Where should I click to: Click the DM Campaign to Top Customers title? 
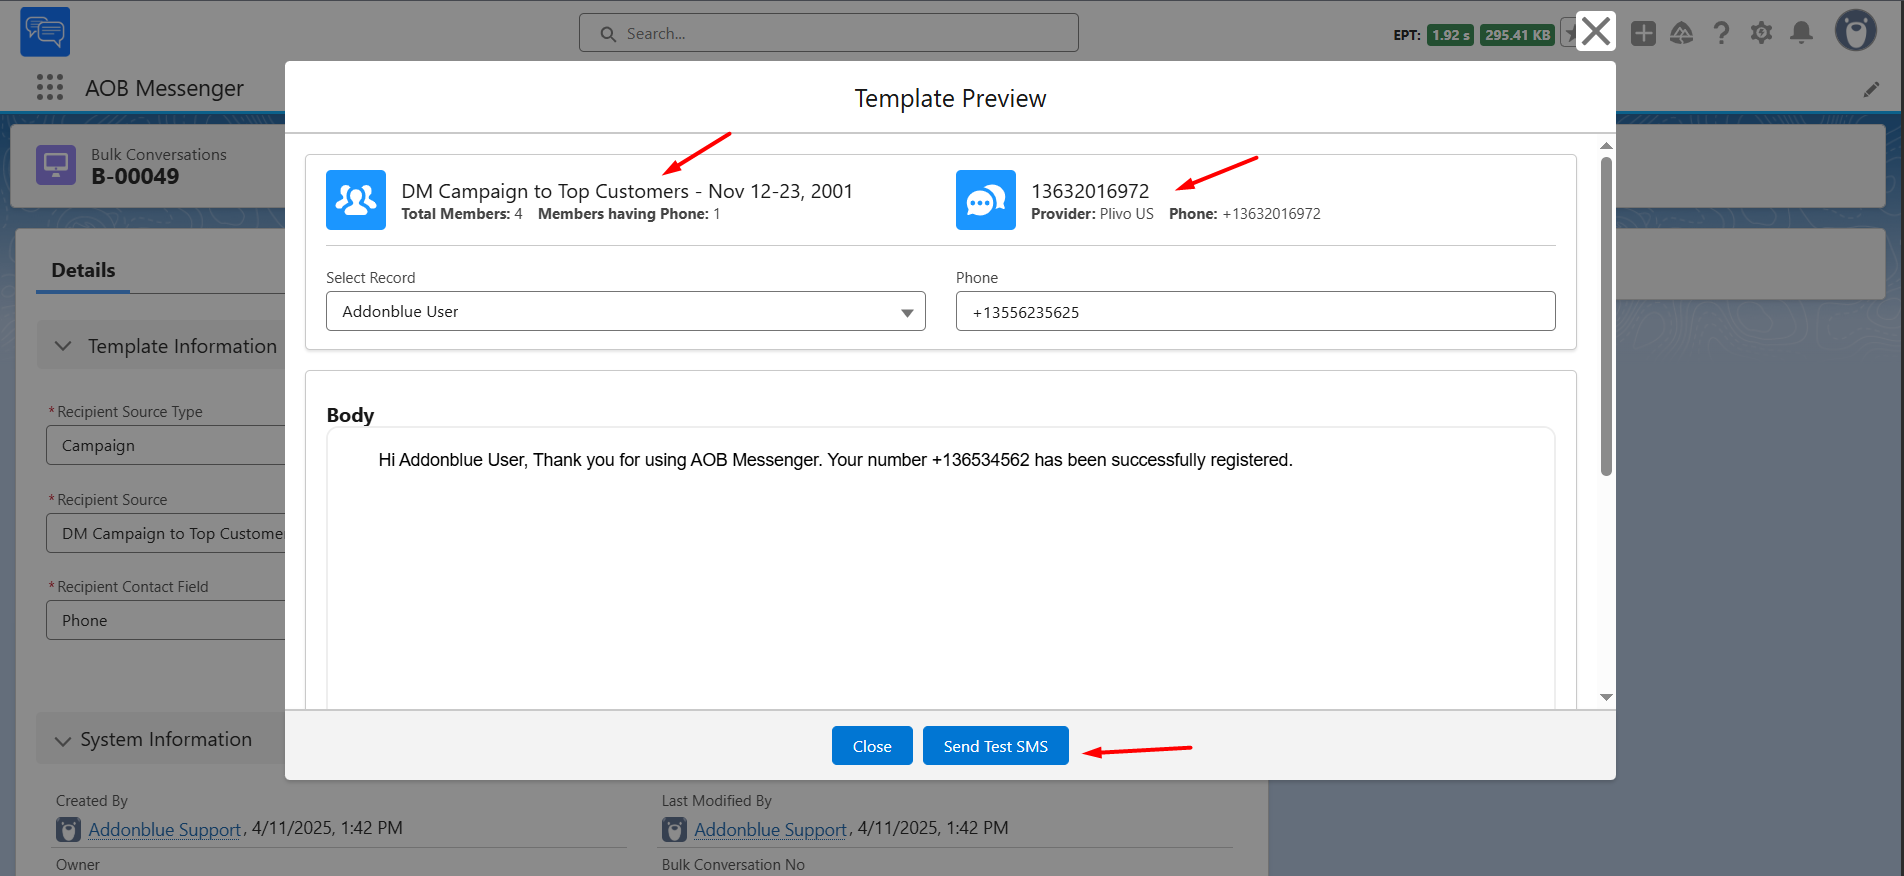pos(627,191)
